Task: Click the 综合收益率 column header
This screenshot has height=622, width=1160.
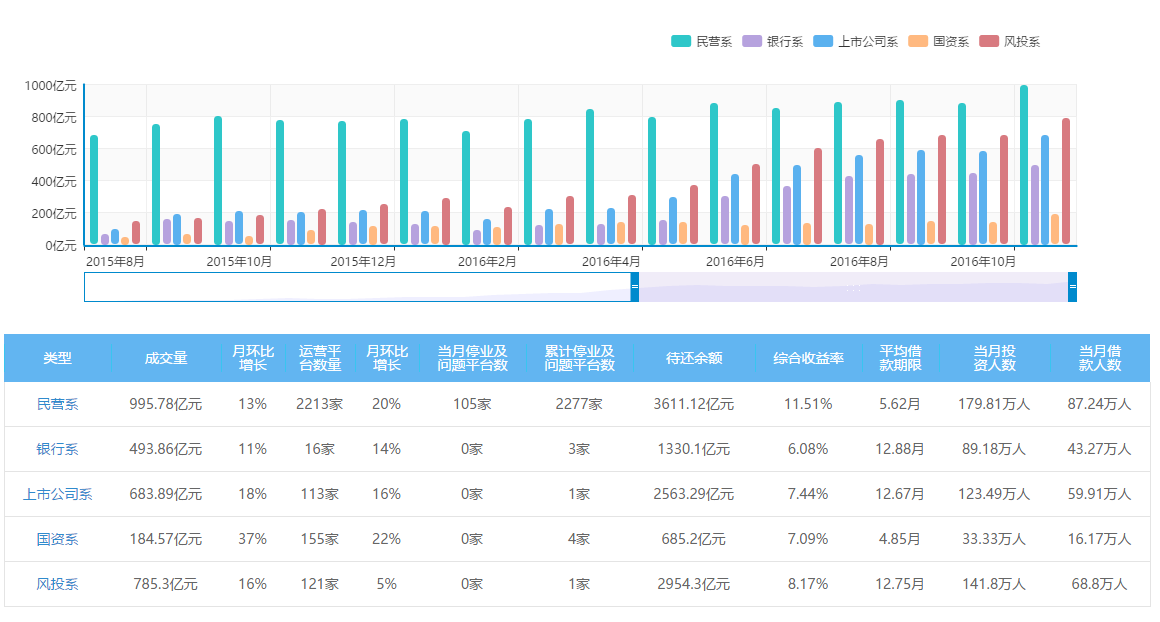Action: tap(808, 358)
